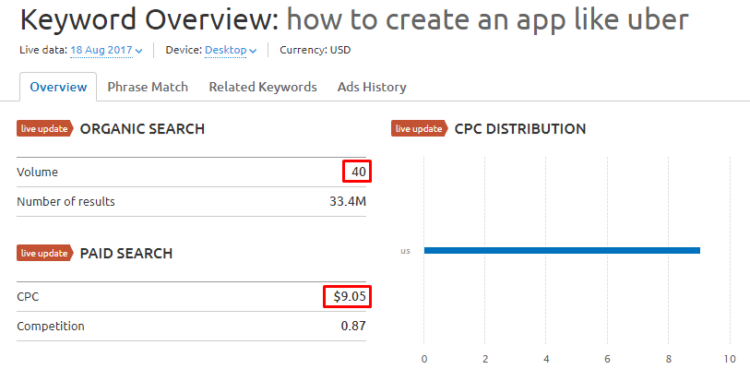Image resolution: width=750 pixels, height=381 pixels.
Task: Click the blue US CPC bar
Action: [562, 250]
